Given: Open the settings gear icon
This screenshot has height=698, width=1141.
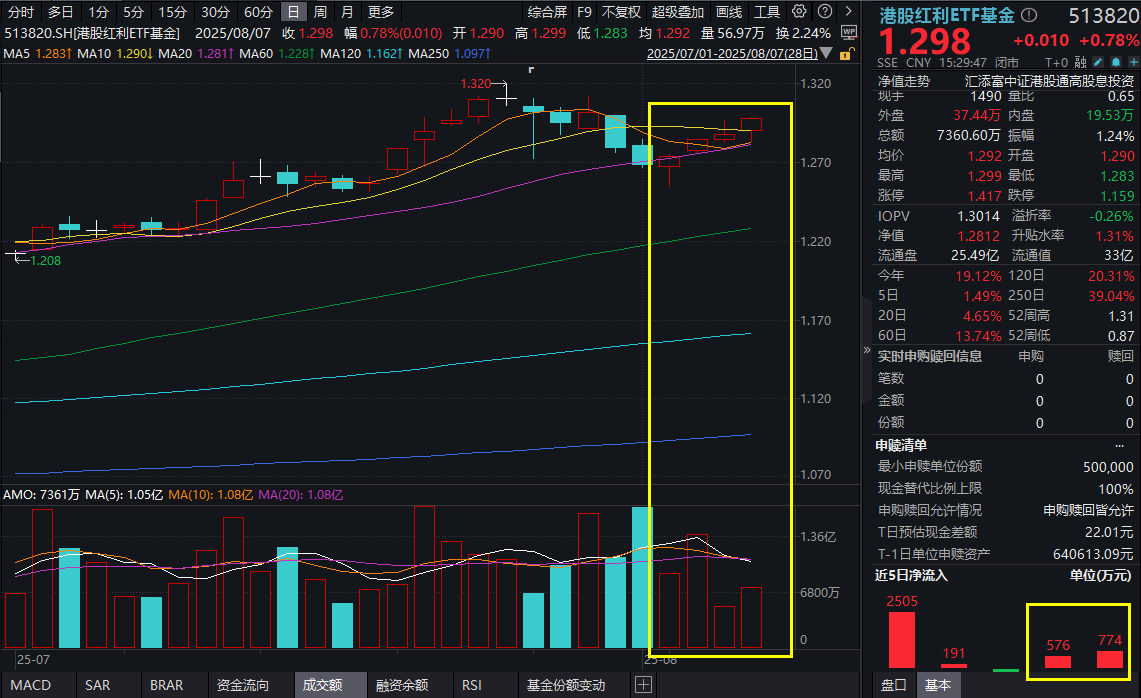Looking at the screenshot, I should [799, 12].
